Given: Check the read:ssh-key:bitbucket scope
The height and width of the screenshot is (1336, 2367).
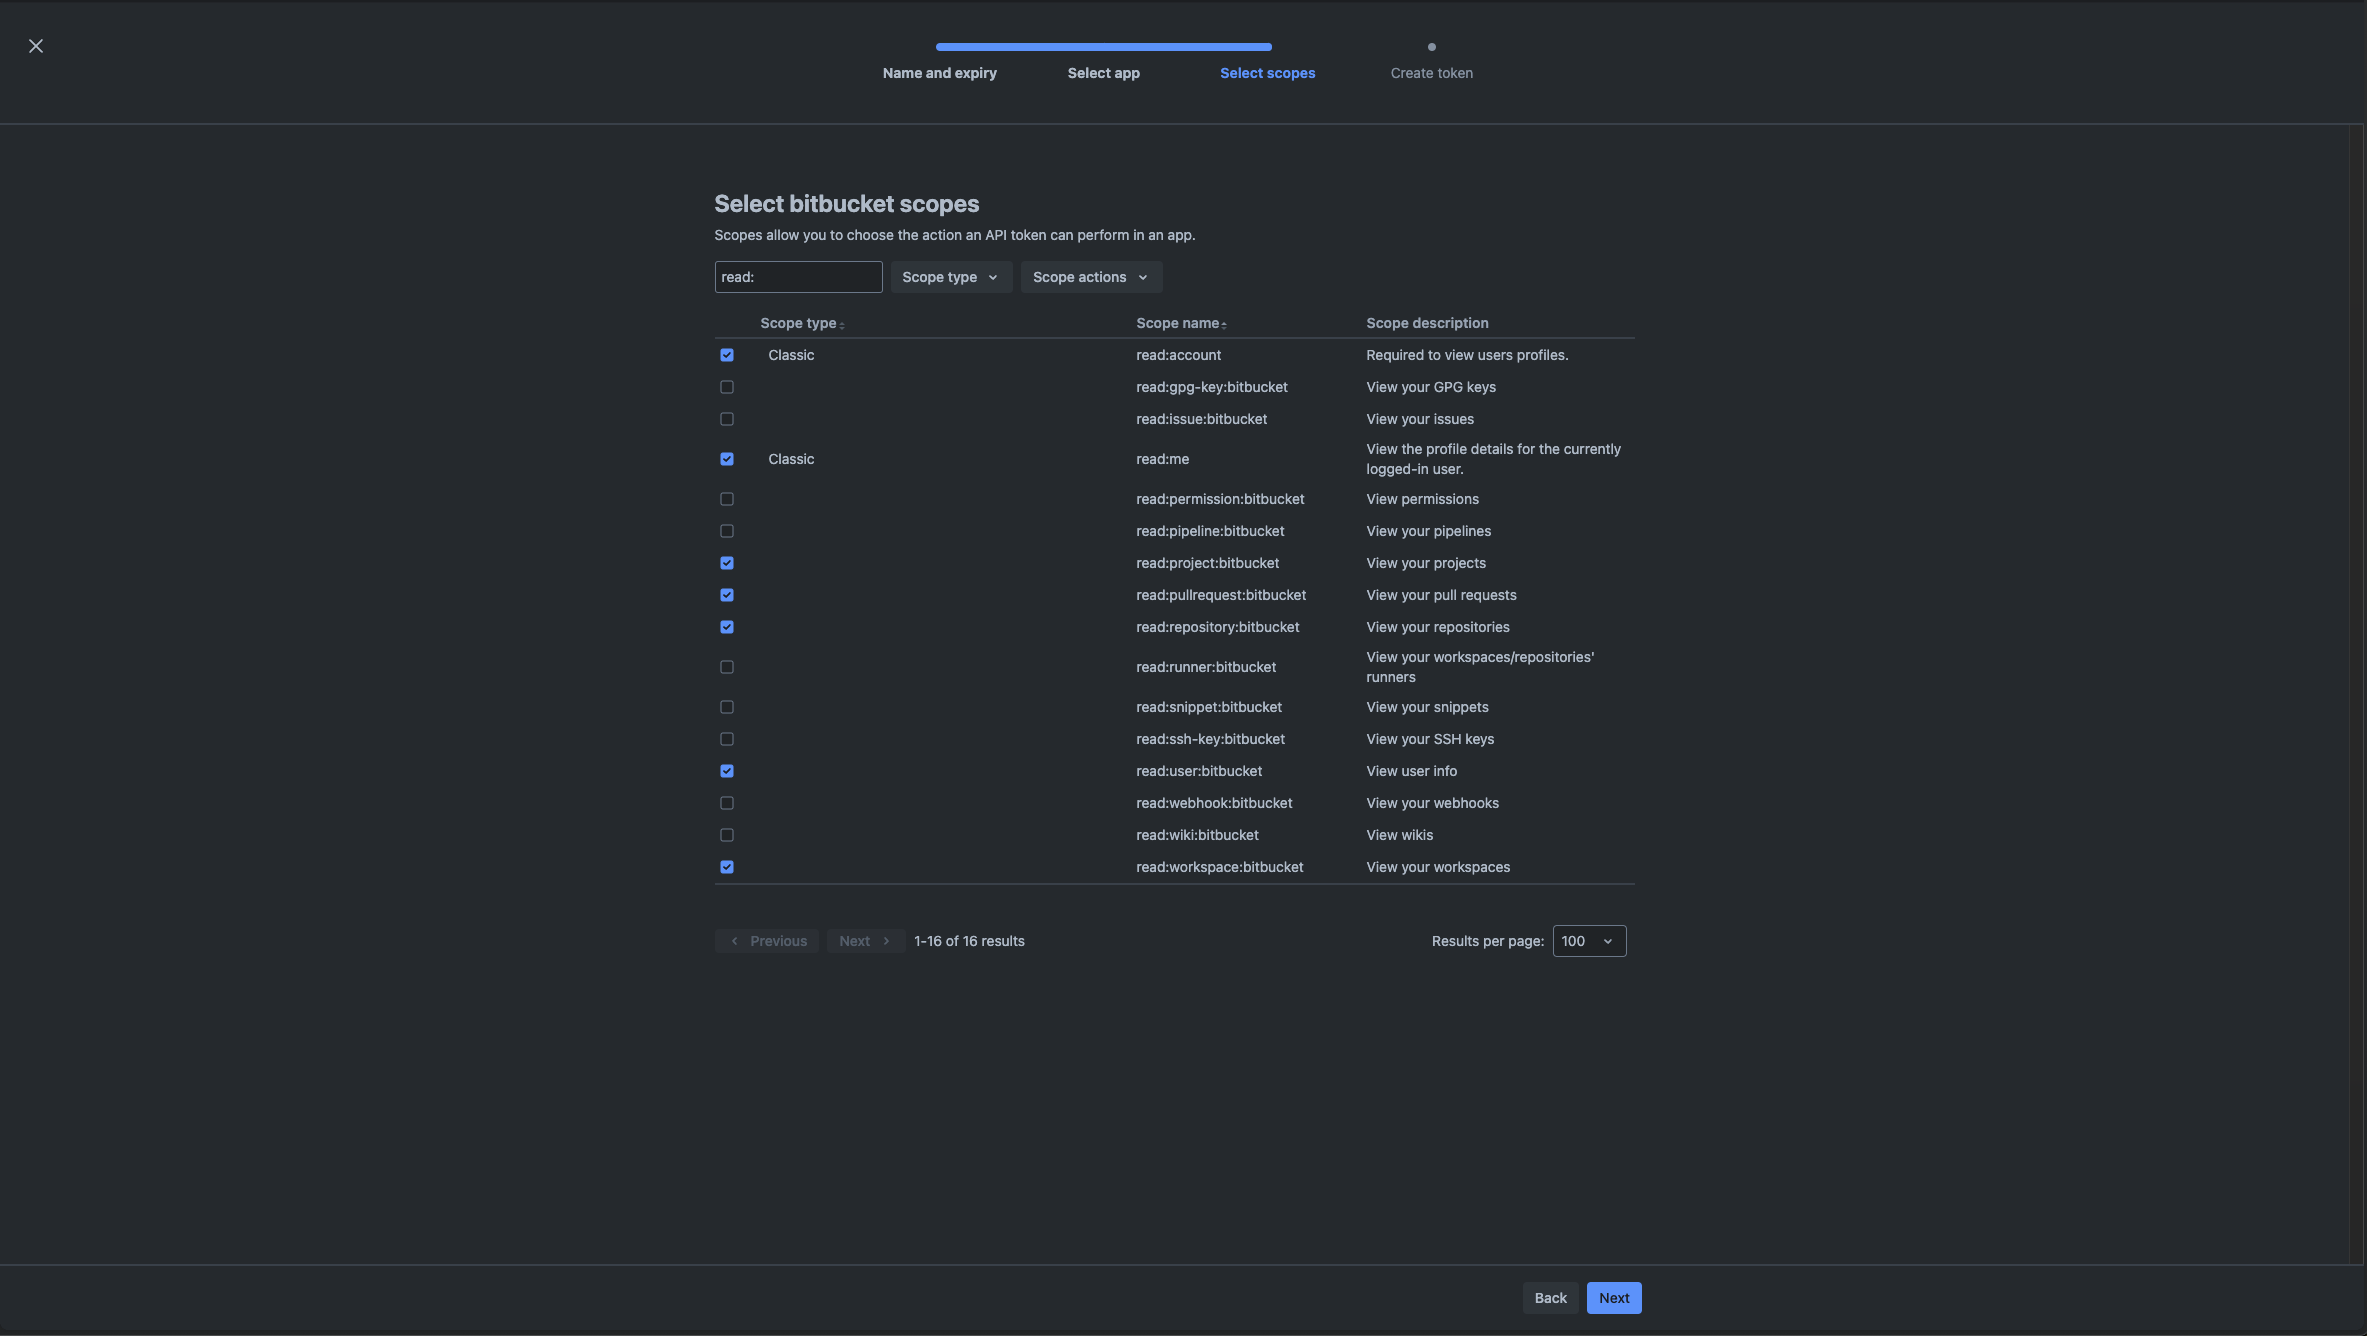Looking at the screenshot, I should [x=727, y=739].
